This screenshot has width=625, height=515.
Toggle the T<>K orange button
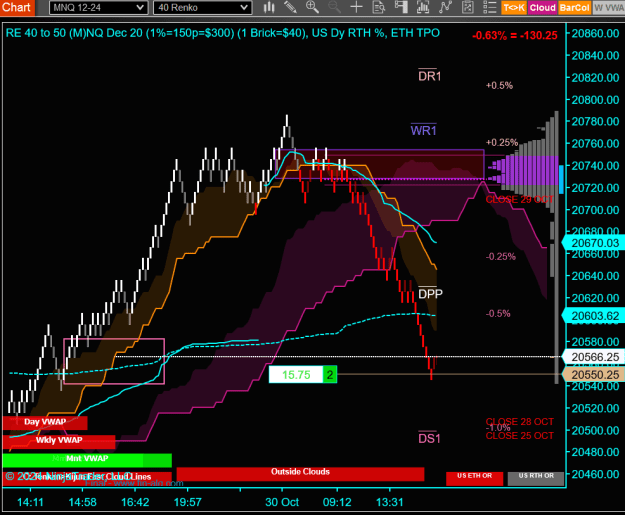click(514, 8)
